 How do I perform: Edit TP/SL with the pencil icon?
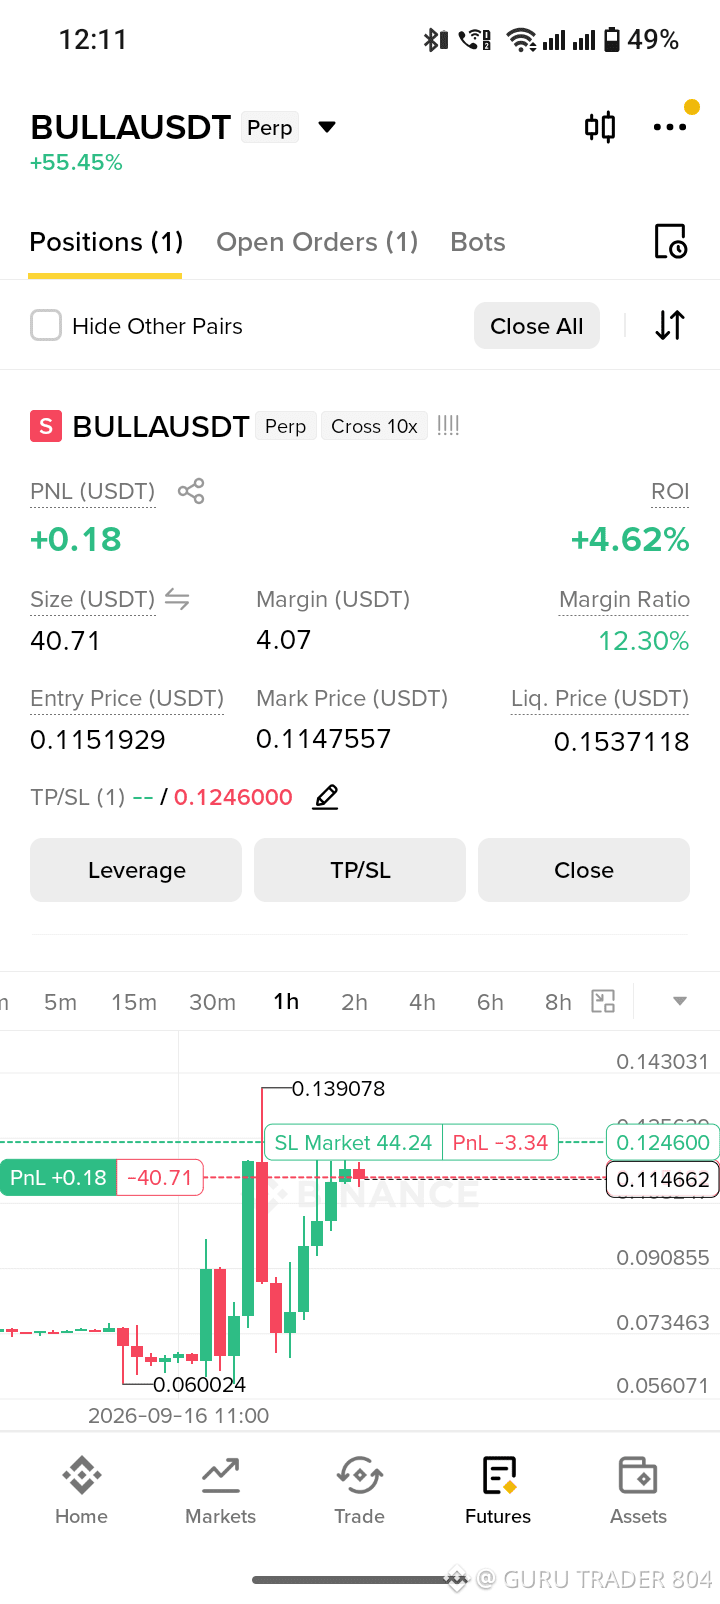(x=326, y=797)
